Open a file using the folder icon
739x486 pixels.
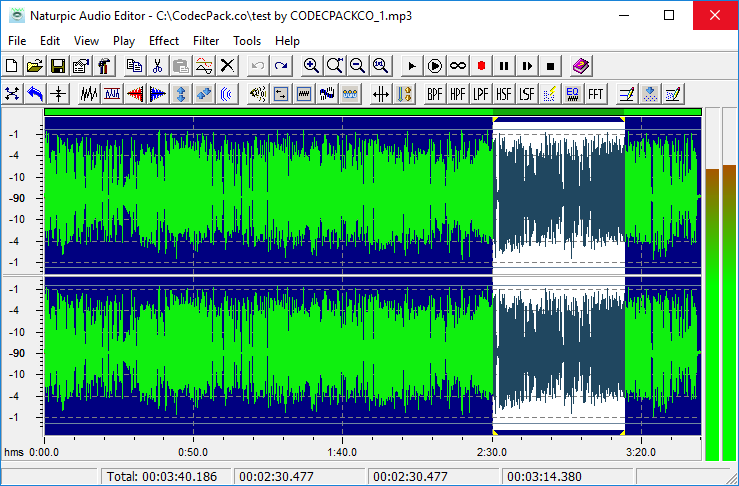point(35,66)
